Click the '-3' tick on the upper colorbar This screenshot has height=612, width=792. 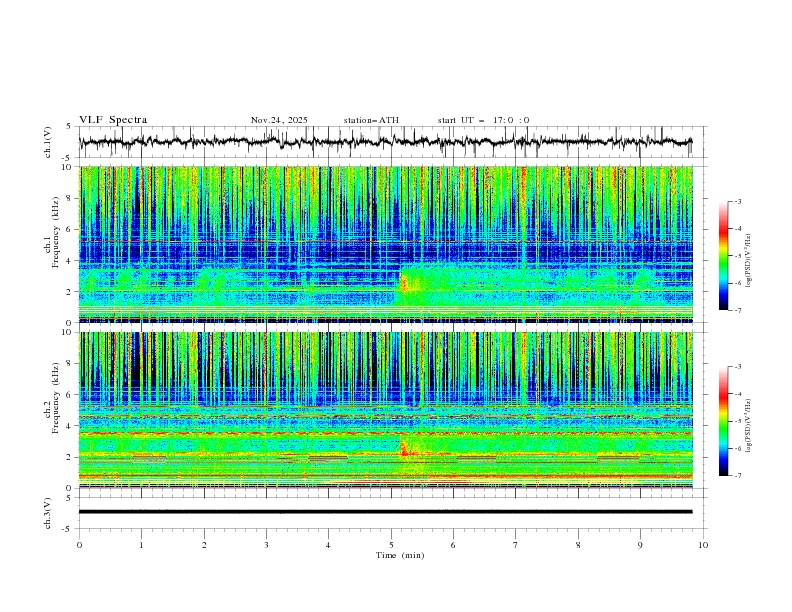click(738, 201)
